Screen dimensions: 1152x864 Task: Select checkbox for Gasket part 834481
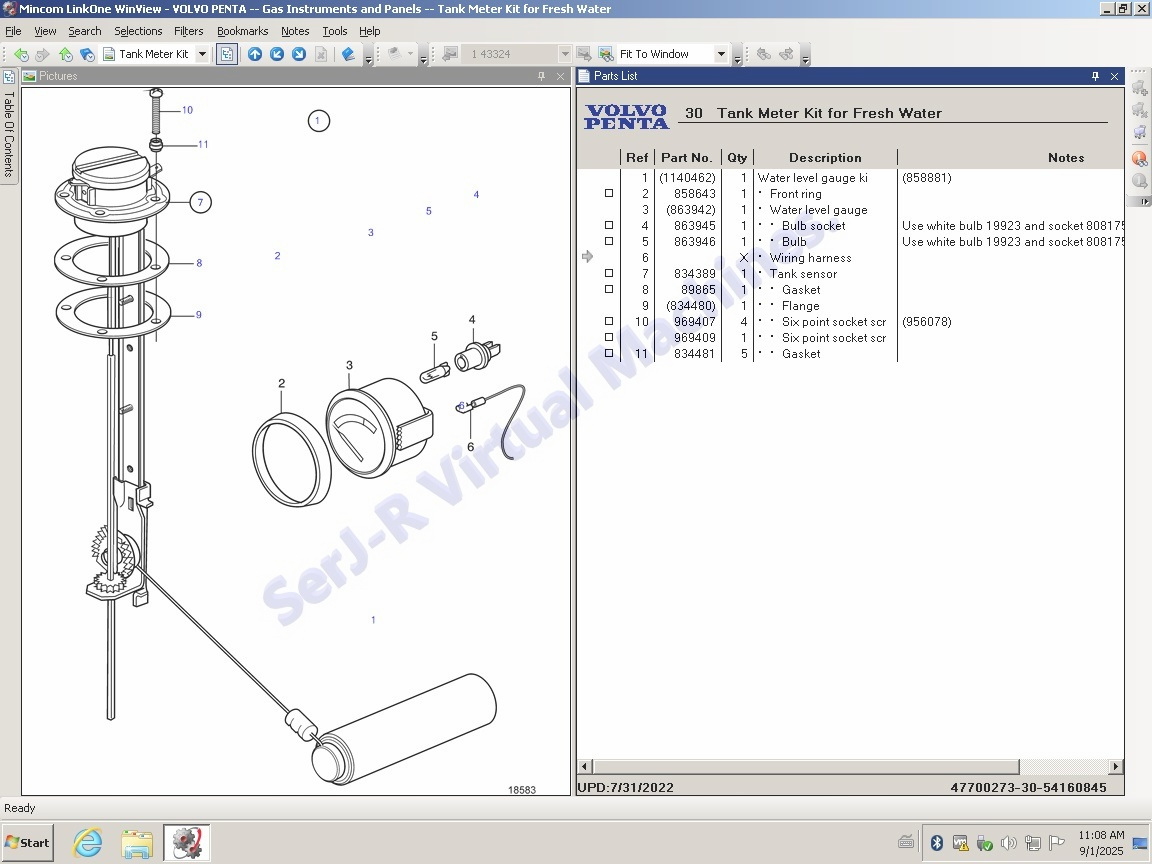609,354
